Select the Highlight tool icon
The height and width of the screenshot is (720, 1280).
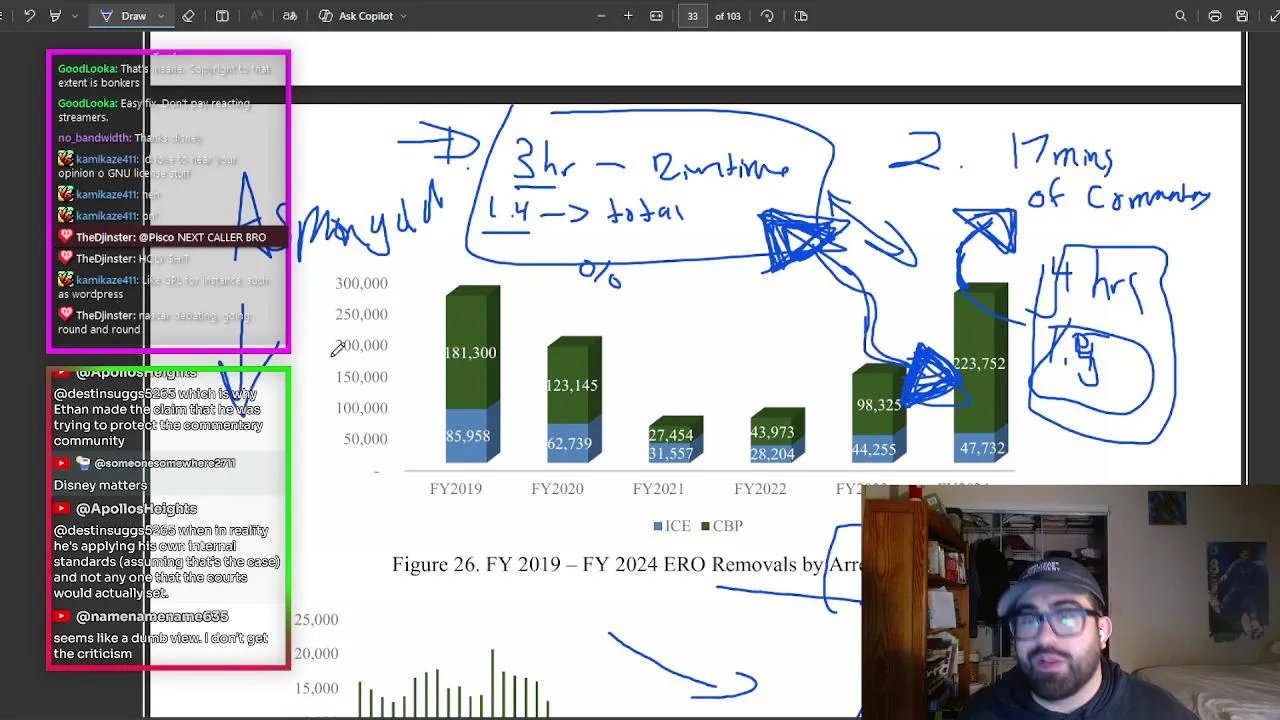55,16
